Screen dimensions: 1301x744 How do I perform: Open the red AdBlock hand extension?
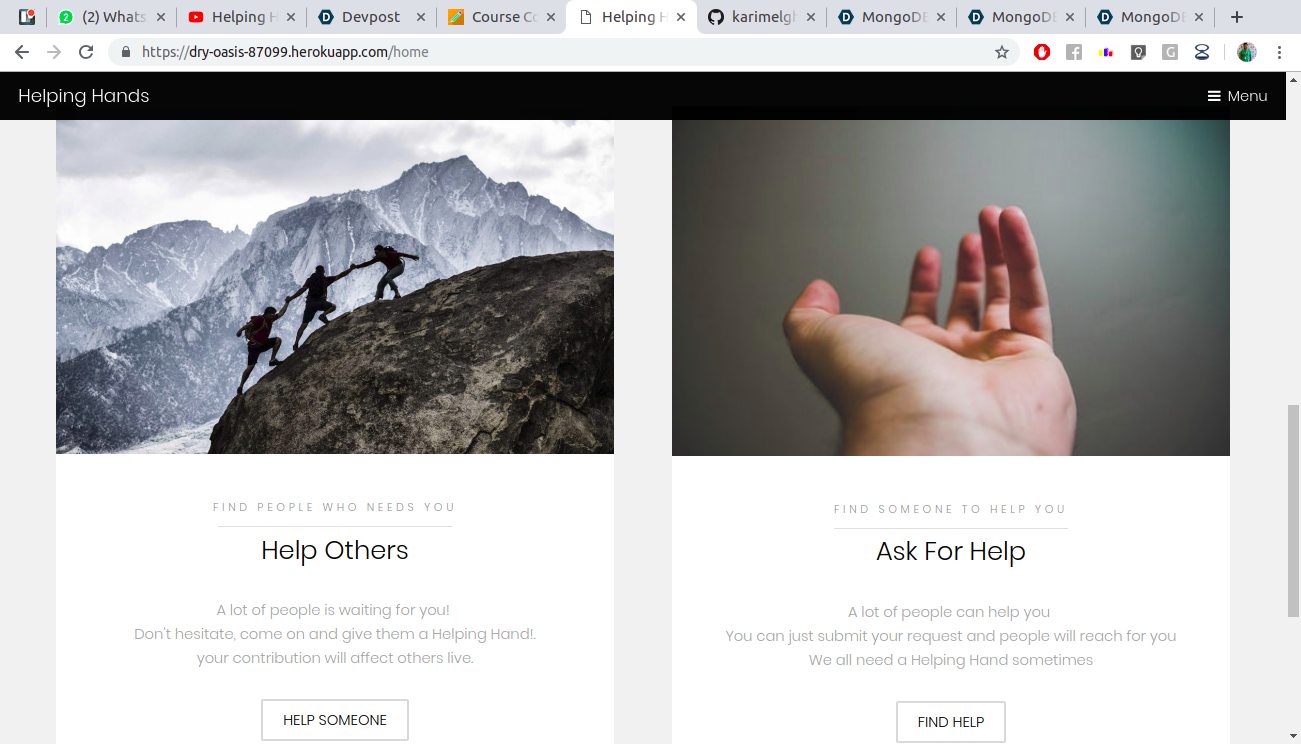[x=1042, y=52]
